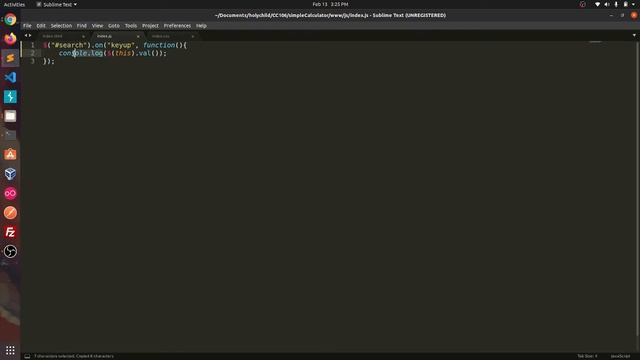The height and width of the screenshot is (360, 640).
Task: Open Visual Studio Code from dock
Action: (10, 77)
